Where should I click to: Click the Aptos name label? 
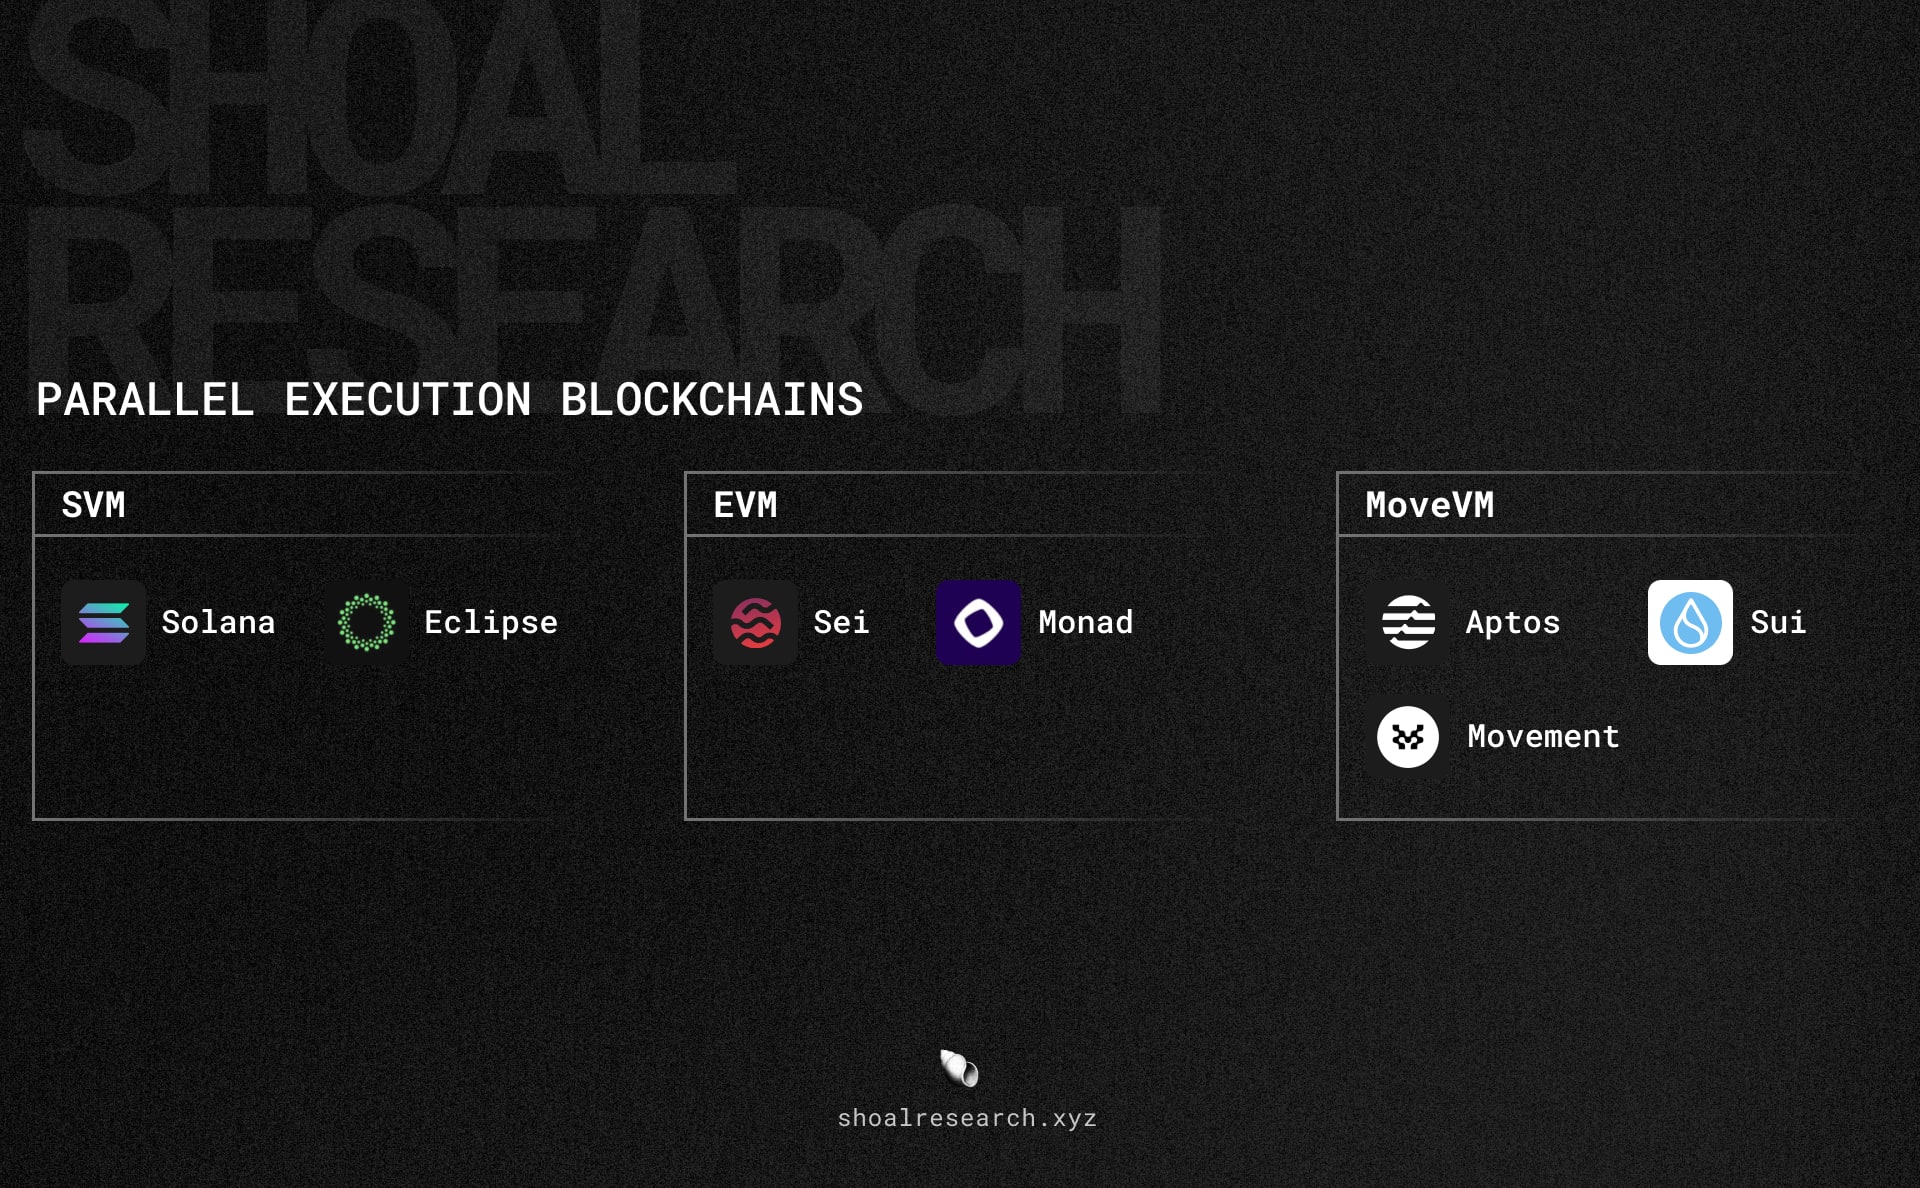[1513, 622]
